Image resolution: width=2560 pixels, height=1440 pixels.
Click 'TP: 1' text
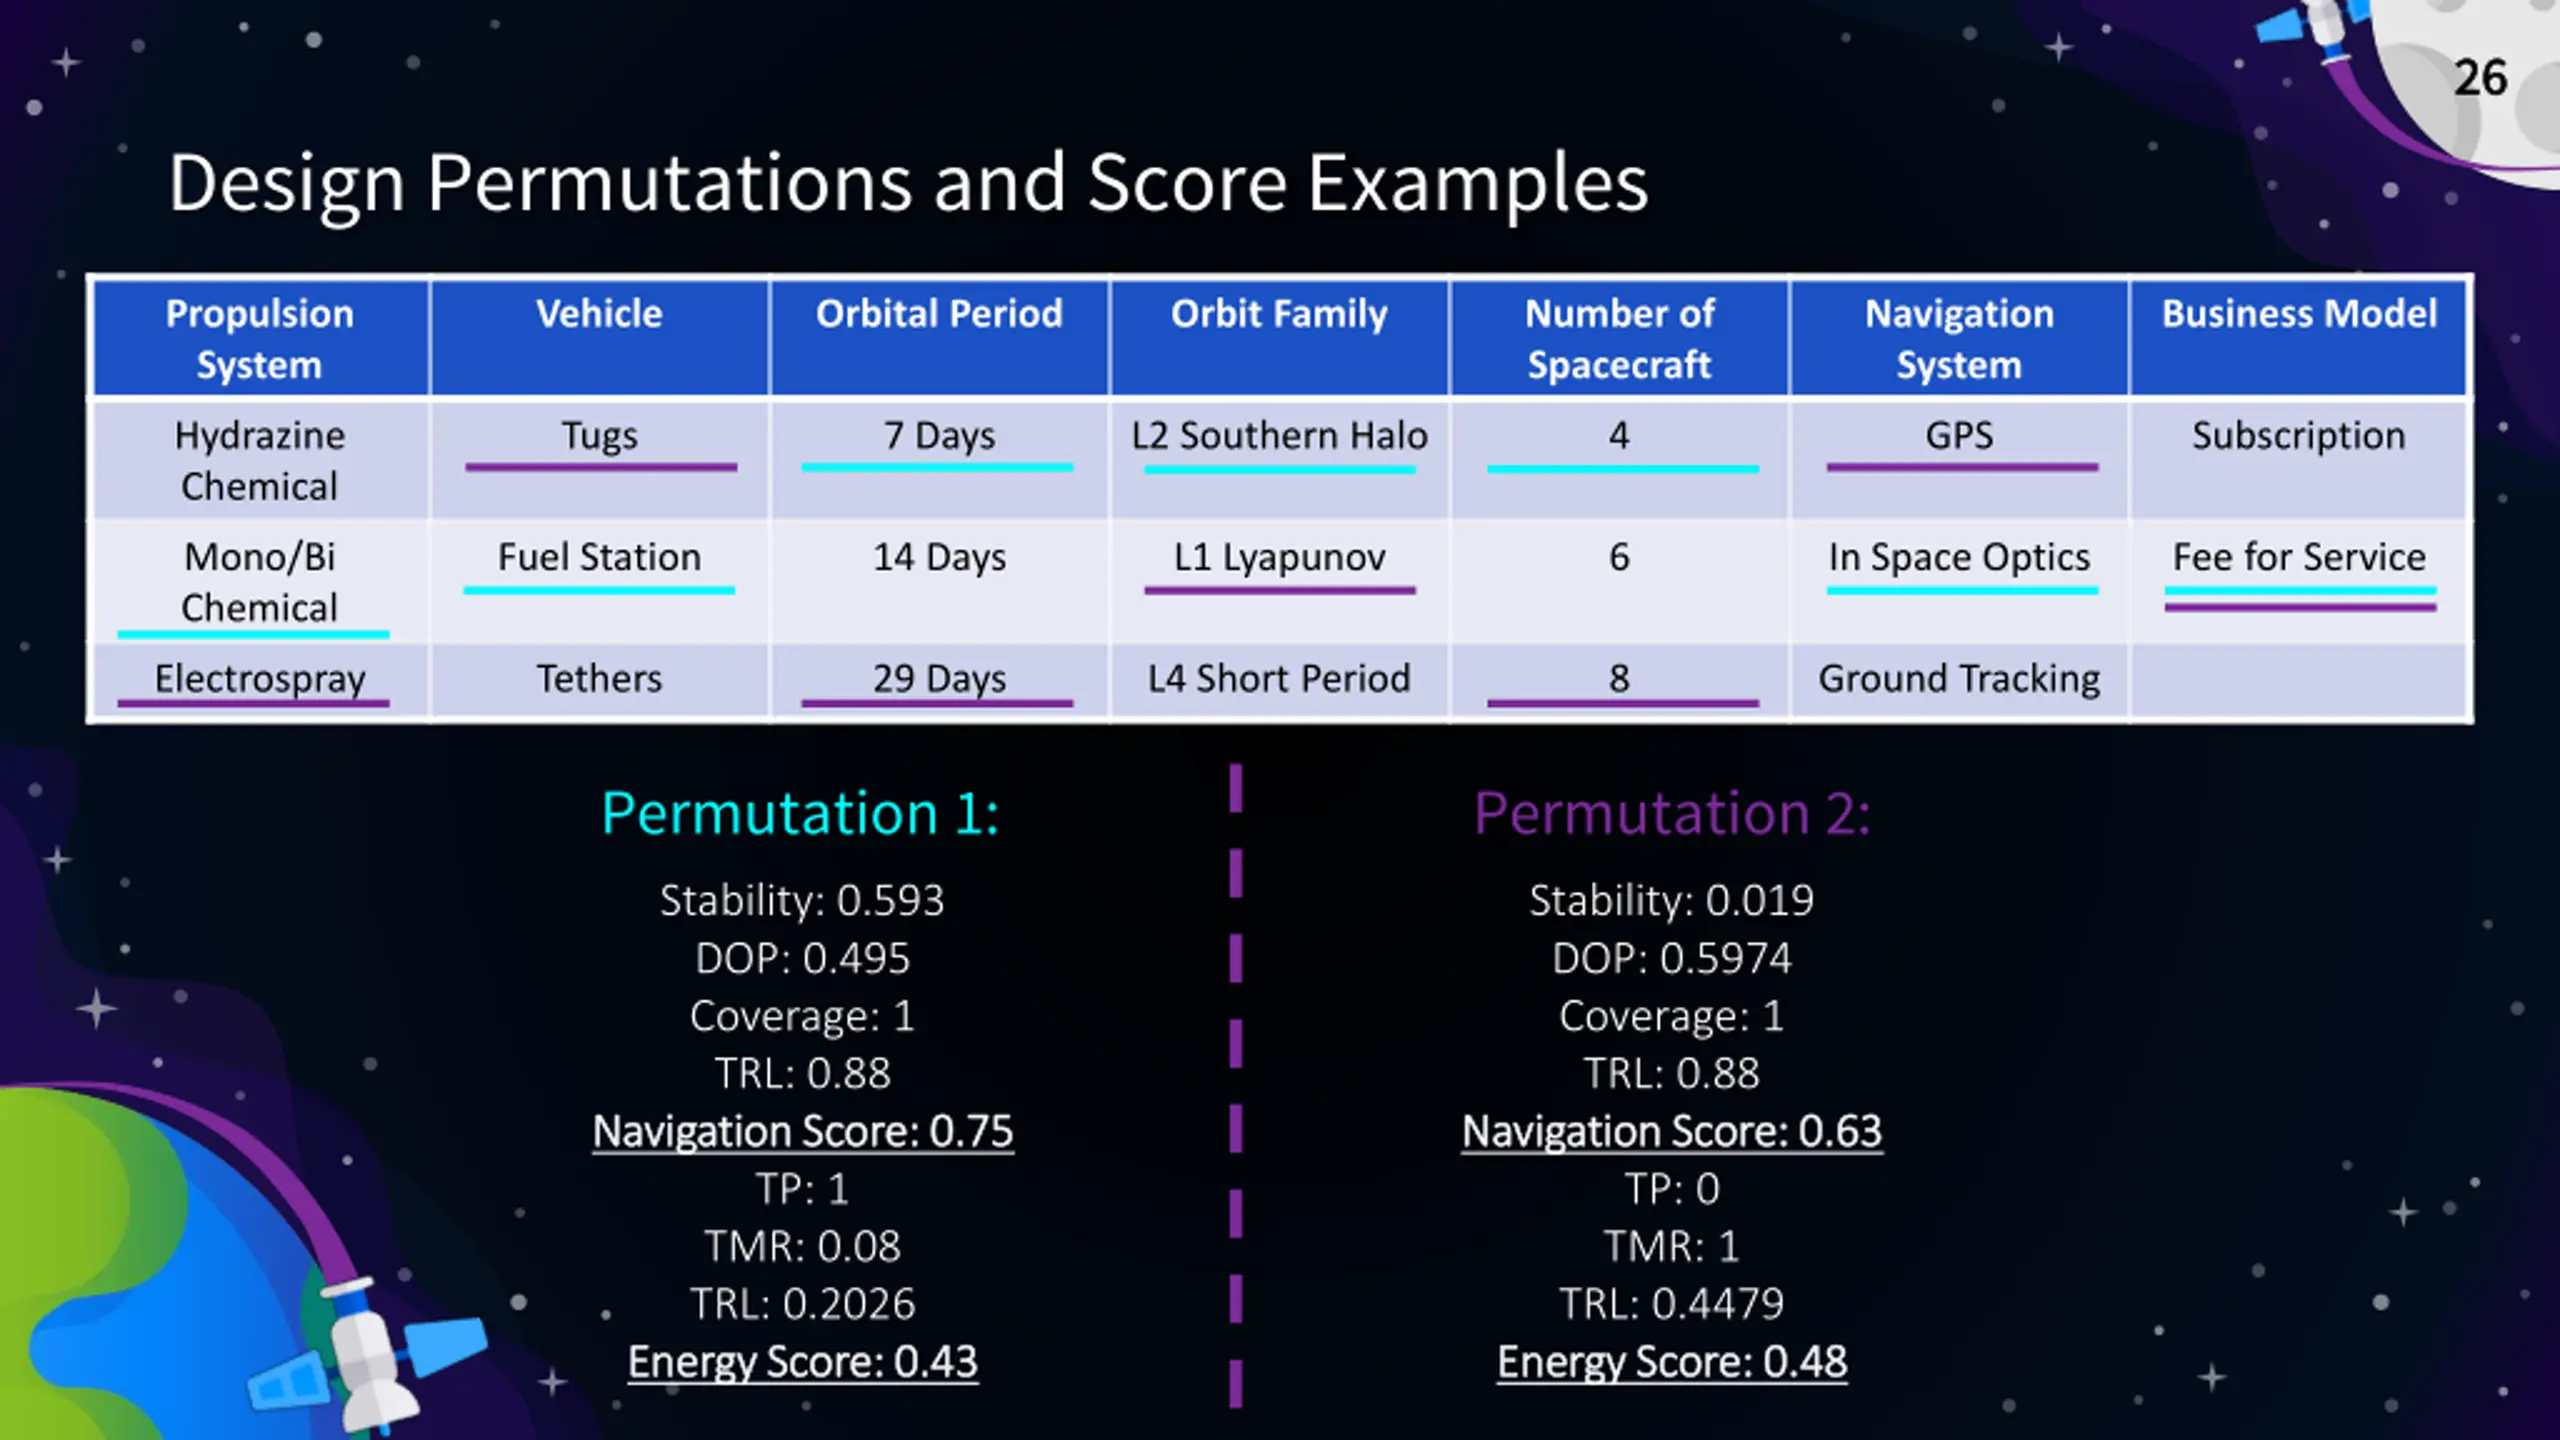pyautogui.click(x=802, y=1189)
